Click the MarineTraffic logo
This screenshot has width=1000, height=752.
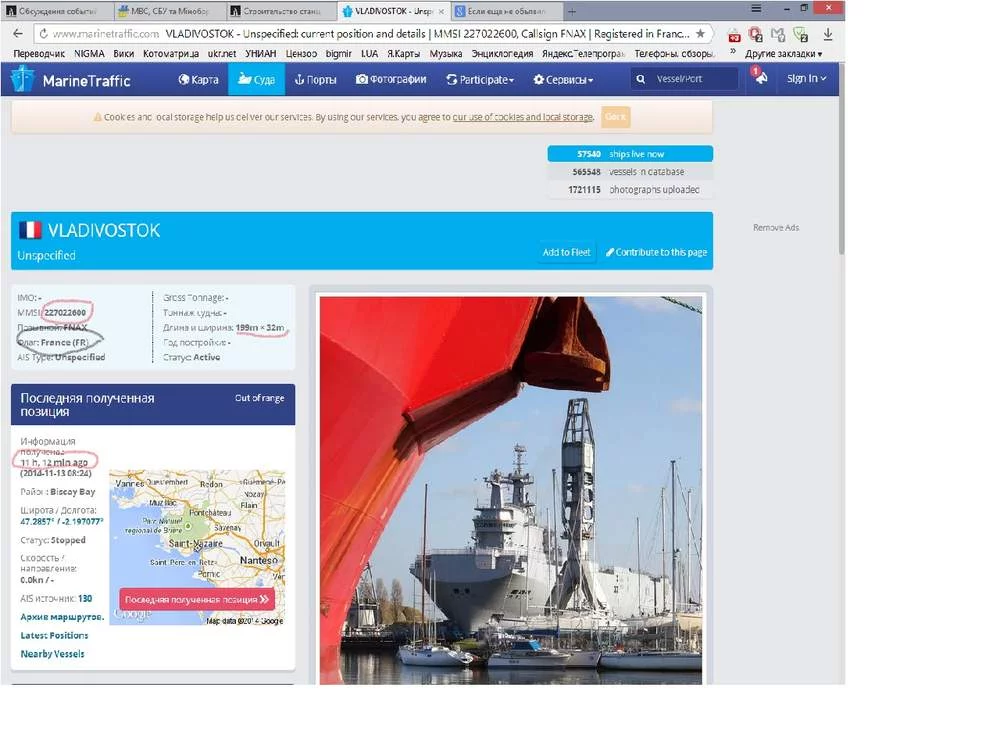click(71, 80)
